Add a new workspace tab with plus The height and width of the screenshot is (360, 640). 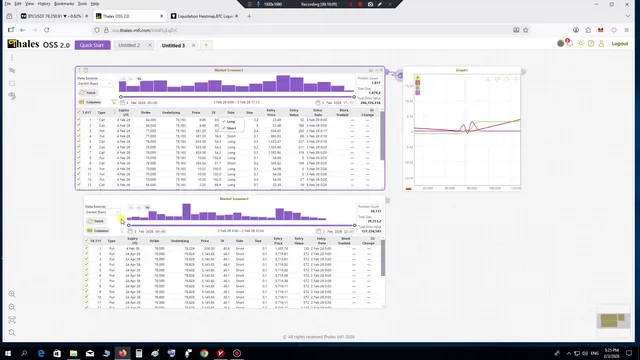coord(206,45)
